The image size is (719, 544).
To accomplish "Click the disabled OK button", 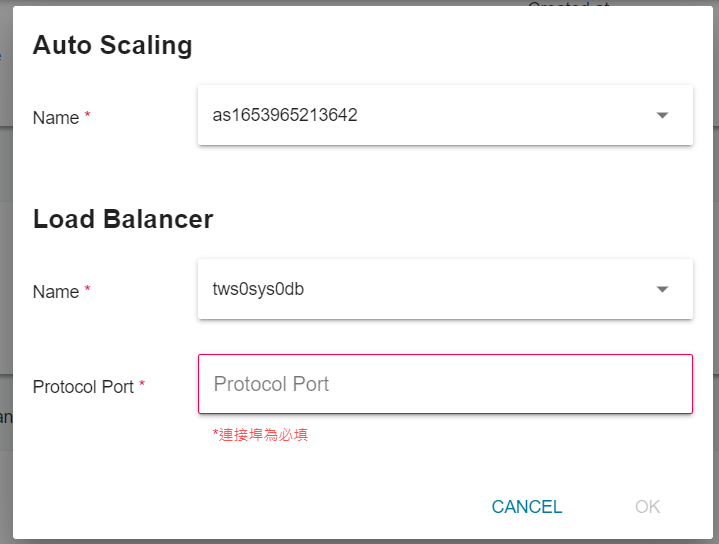I will 647,507.
